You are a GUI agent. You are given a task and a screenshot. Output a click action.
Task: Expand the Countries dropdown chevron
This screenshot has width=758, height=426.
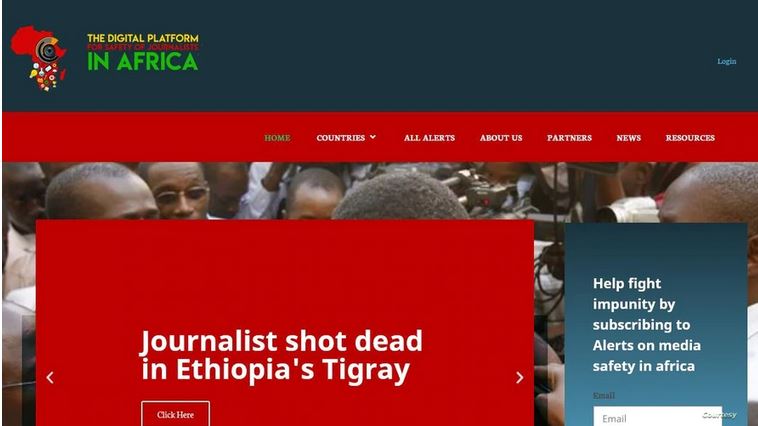pyautogui.click(x=373, y=137)
